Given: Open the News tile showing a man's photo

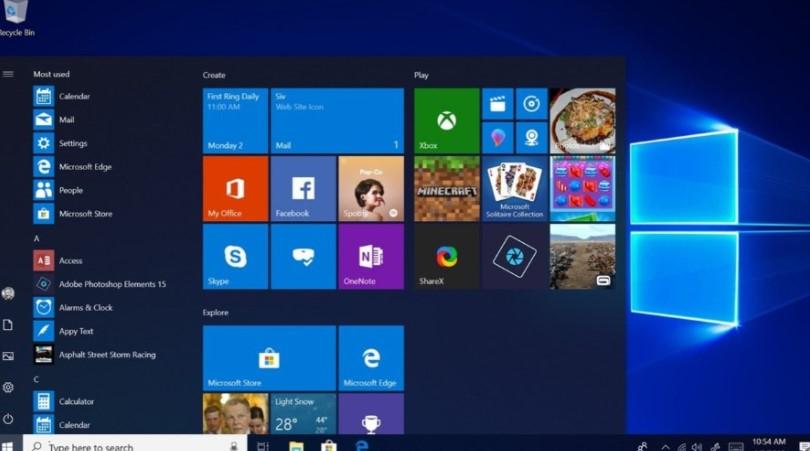Looking at the screenshot, I should coord(235,414).
